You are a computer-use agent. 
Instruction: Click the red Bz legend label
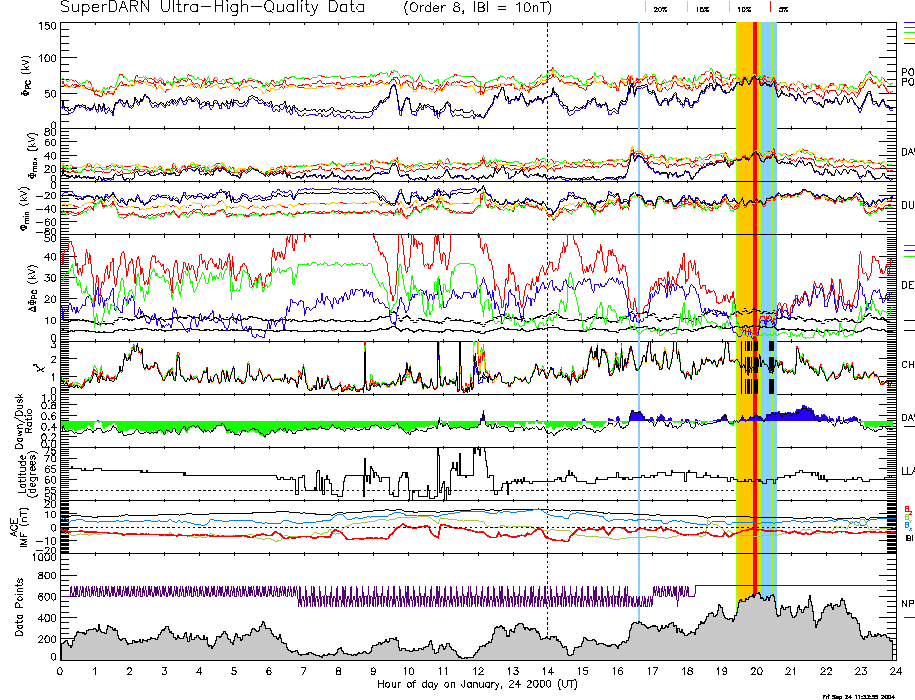click(x=908, y=510)
